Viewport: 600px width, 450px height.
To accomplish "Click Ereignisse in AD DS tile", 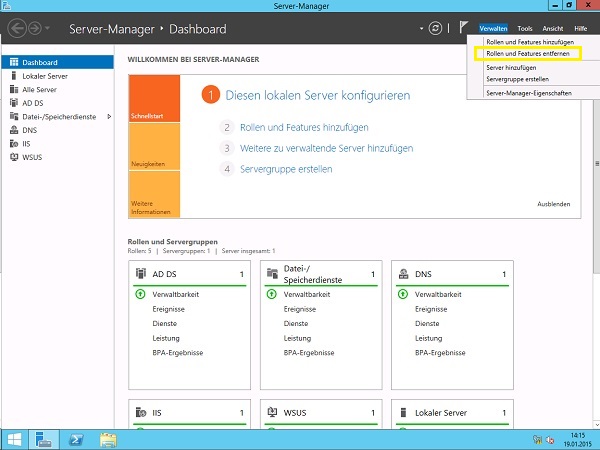I will pos(168,309).
